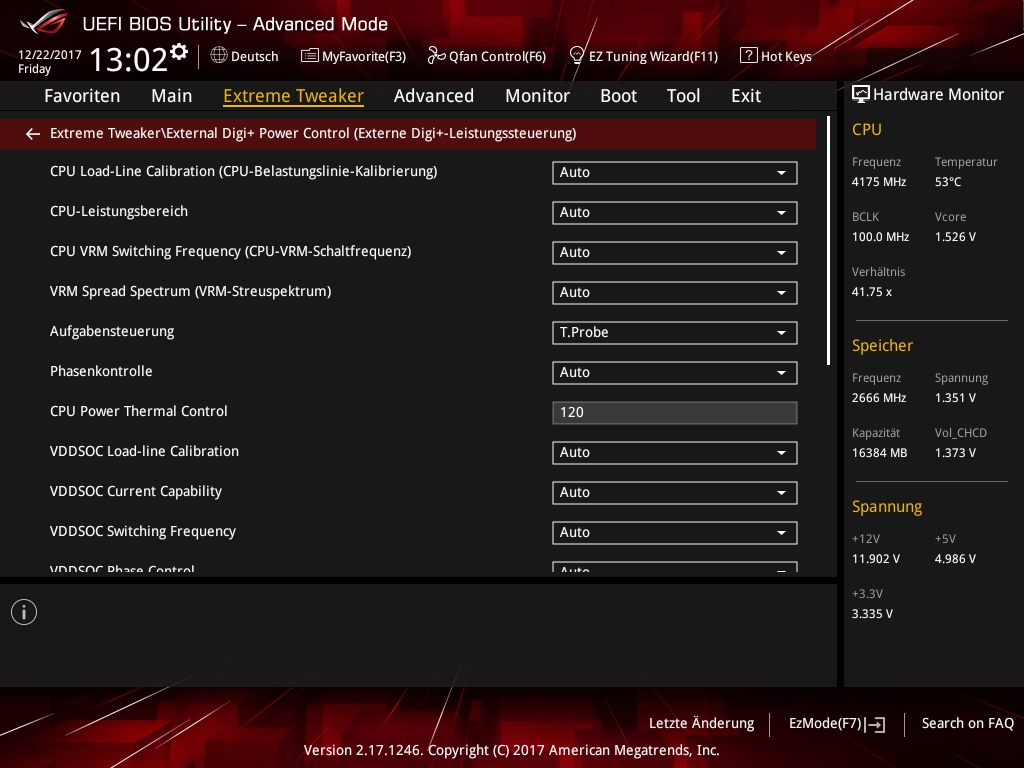The width and height of the screenshot is (1024, 768).
Task: Show the Hot Keys list
Action: coord(776,56)
